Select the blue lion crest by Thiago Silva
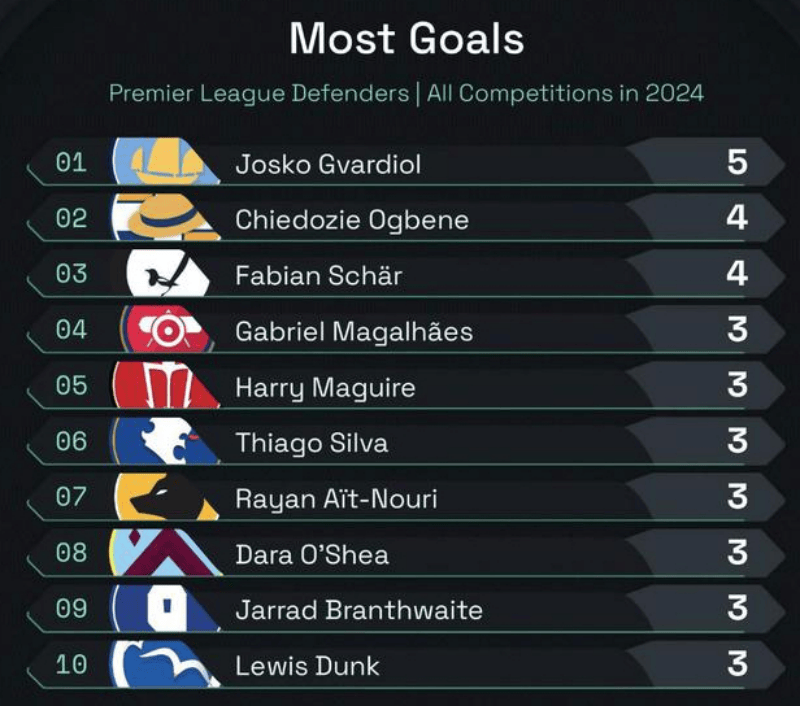 click(166, 441)
